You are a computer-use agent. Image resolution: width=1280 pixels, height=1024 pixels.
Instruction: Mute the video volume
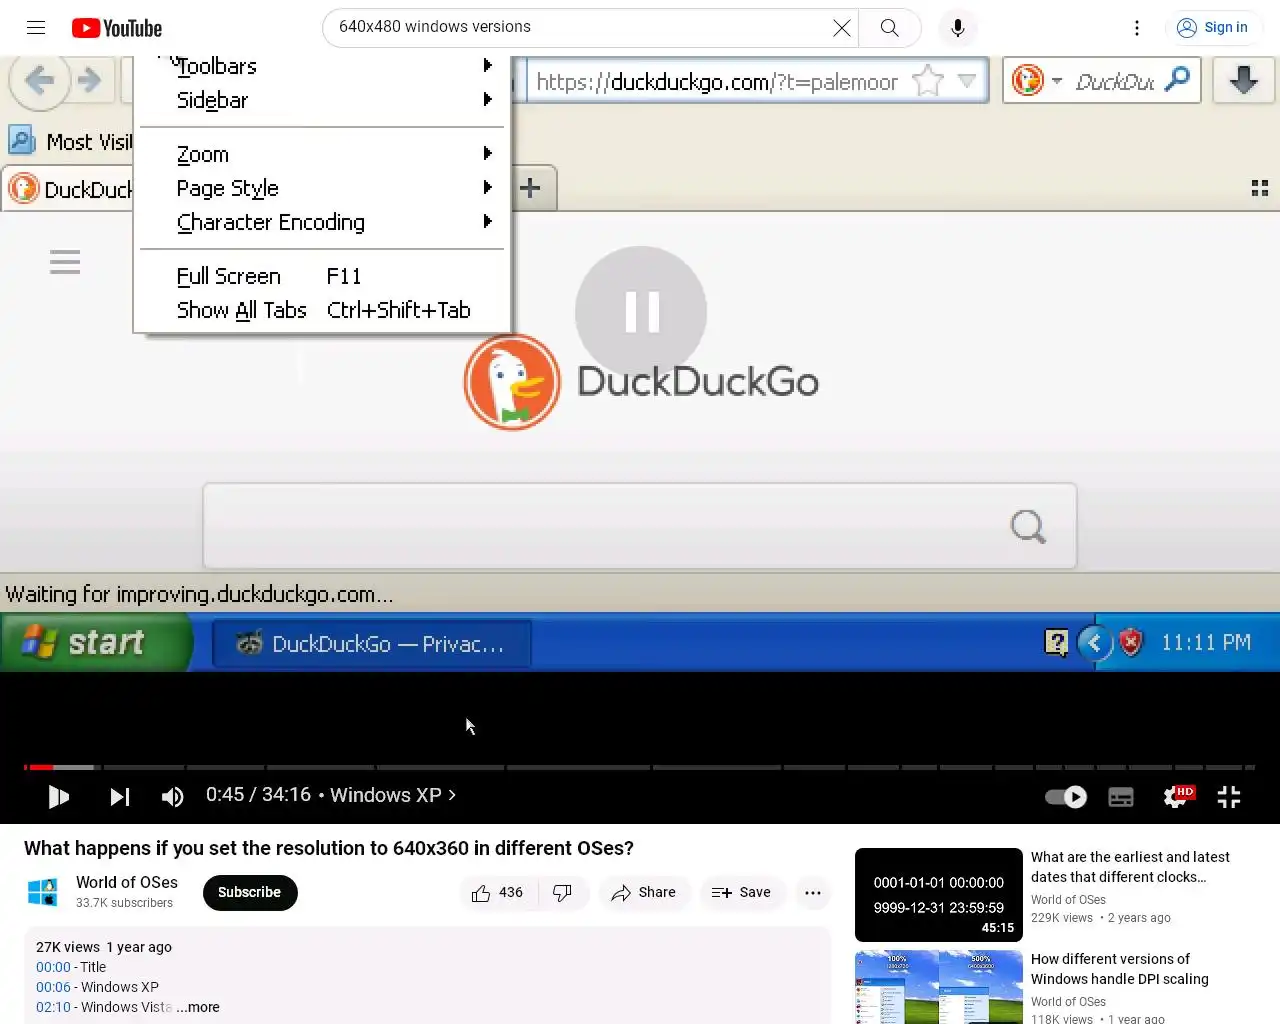(172, 796)
